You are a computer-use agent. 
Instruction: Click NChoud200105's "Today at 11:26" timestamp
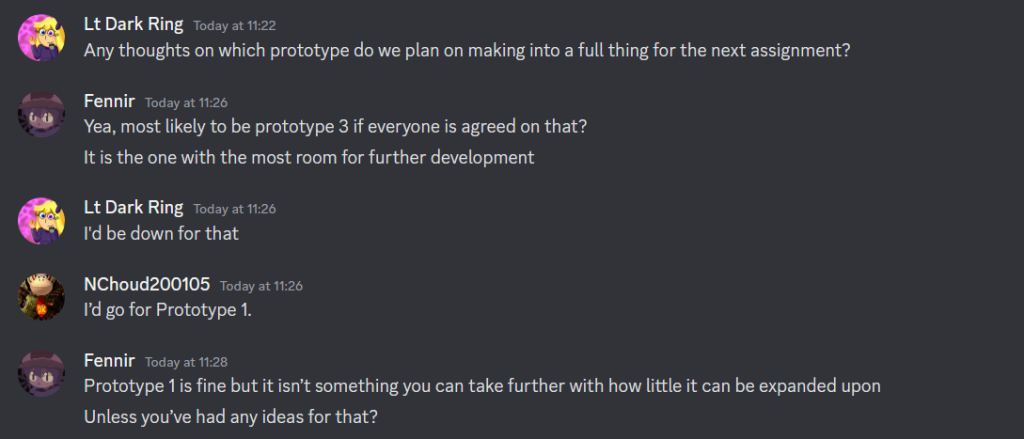pyautogui.click(x=261, y=285)
